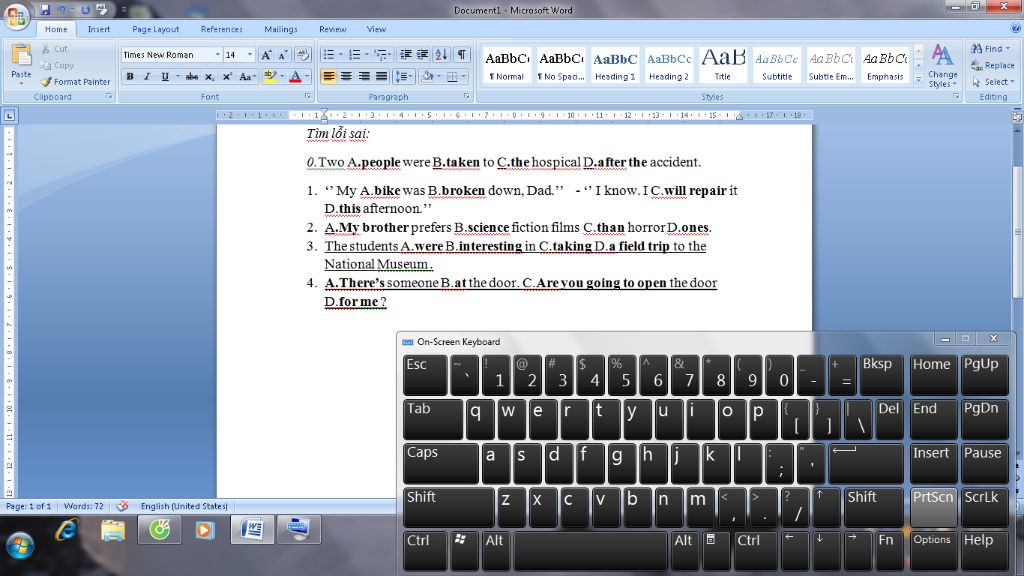
Task: Click Shrink Font button
Action: 283,55
